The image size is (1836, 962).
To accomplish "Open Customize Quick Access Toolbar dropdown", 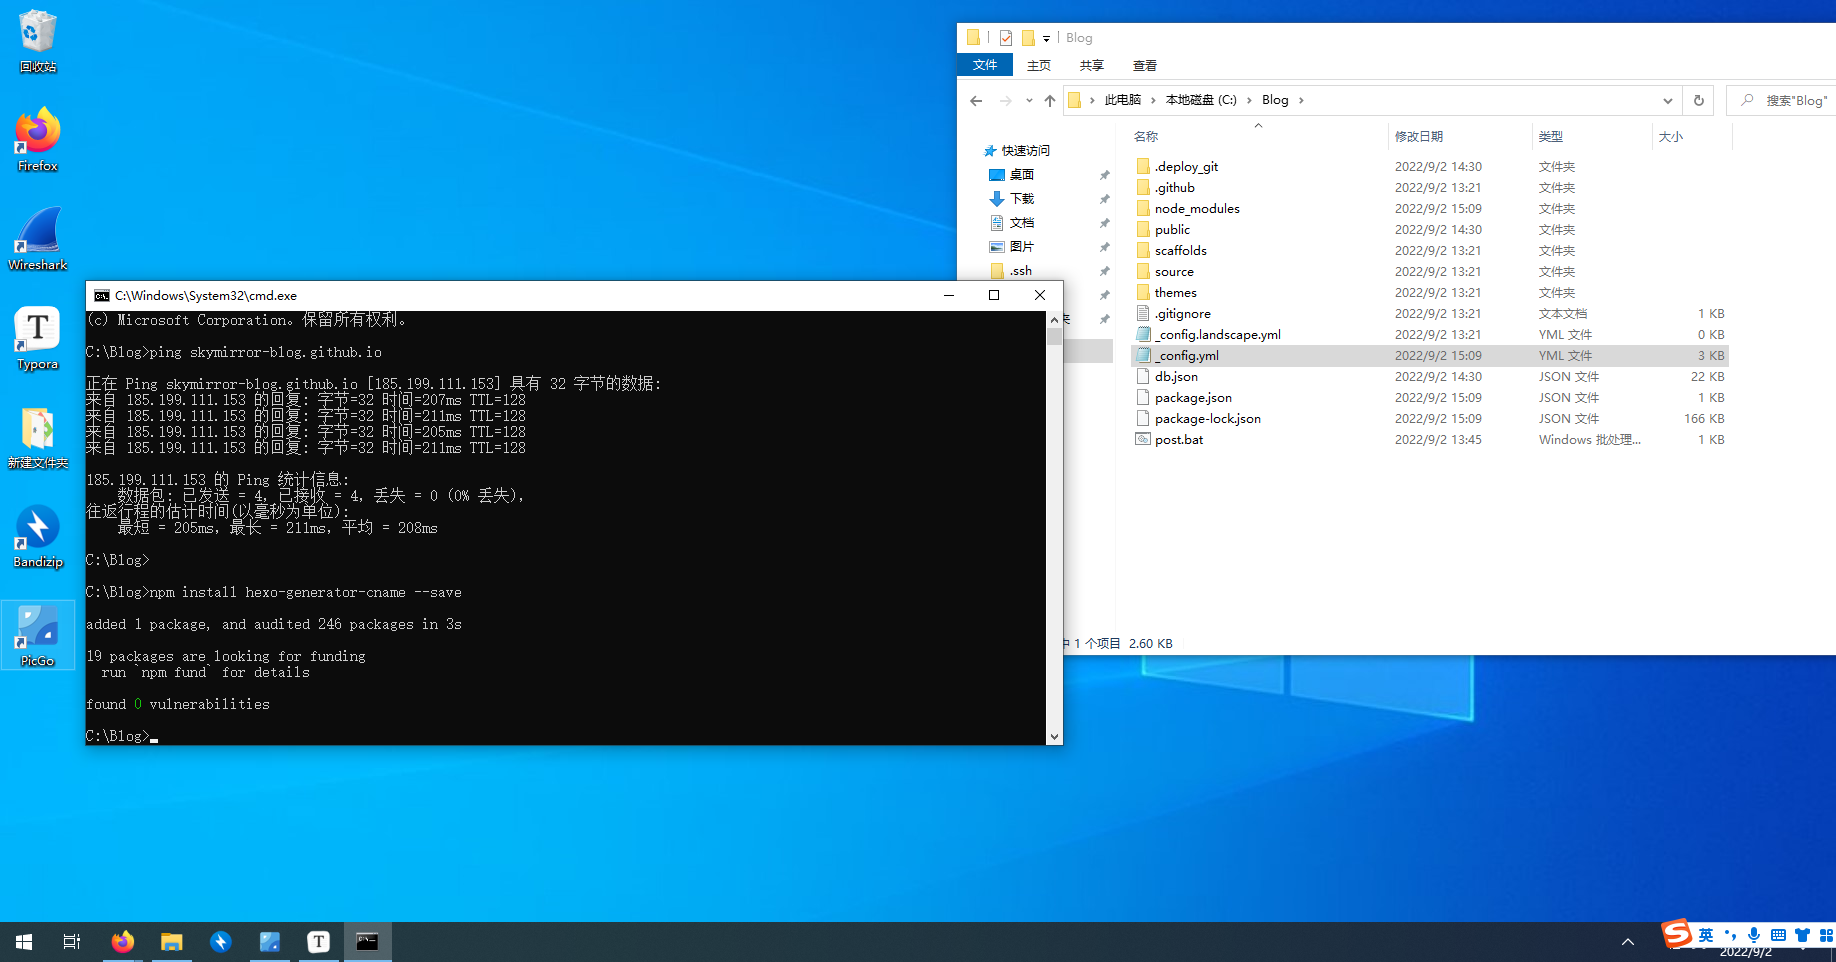I will pos(1047,39).
